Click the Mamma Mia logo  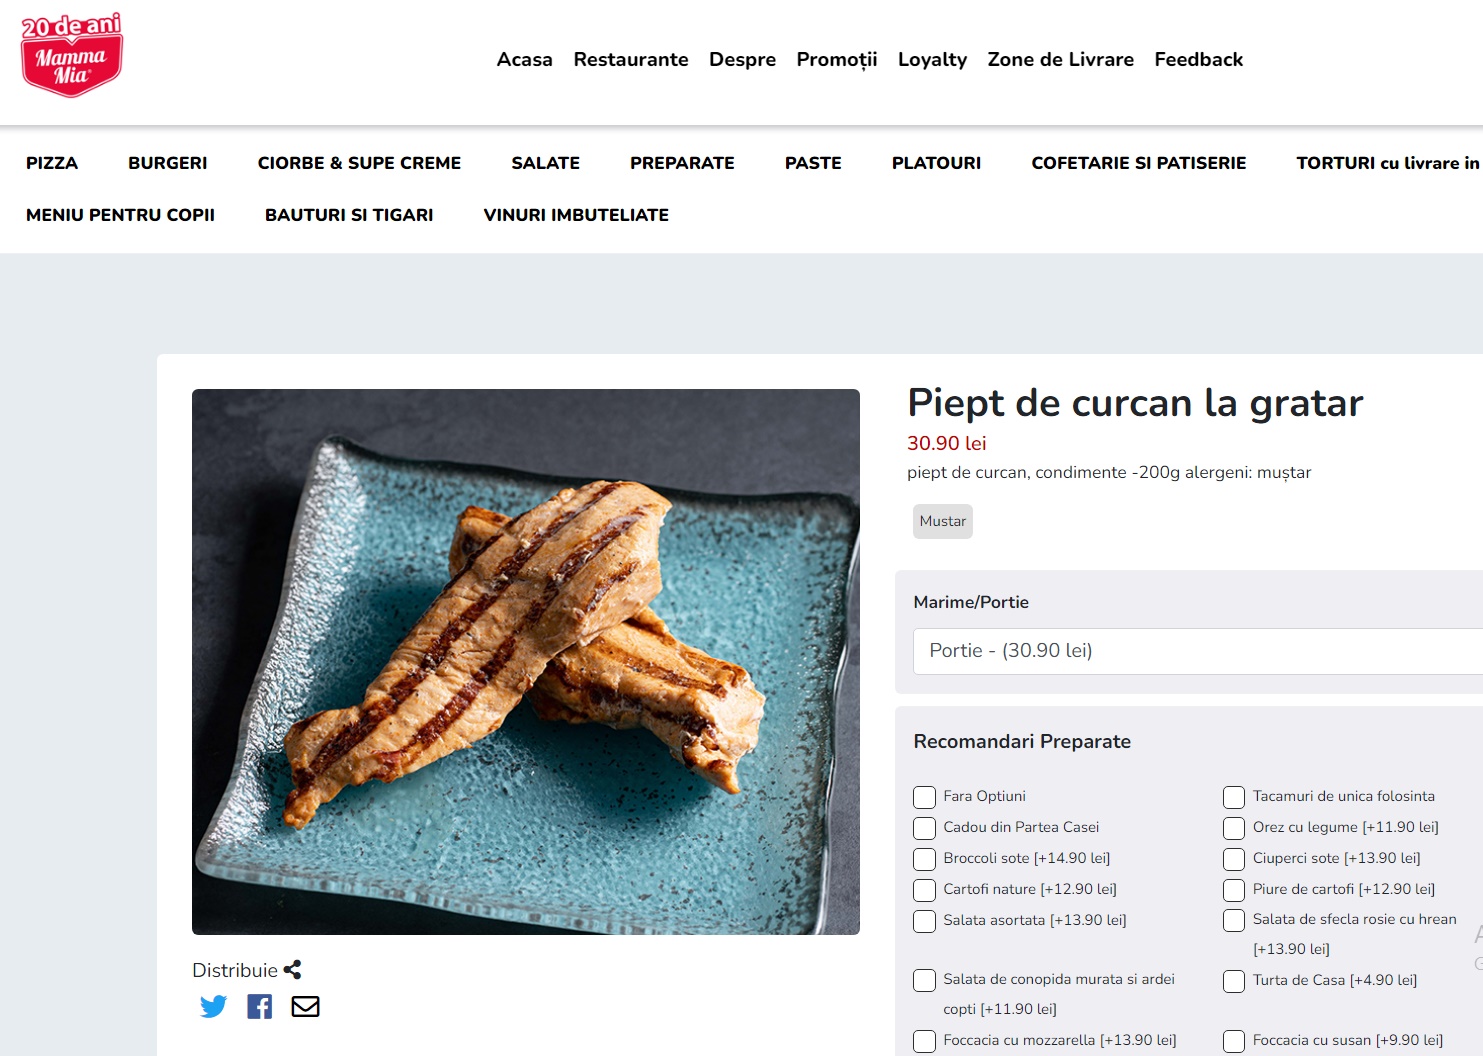tap(72, 55)
